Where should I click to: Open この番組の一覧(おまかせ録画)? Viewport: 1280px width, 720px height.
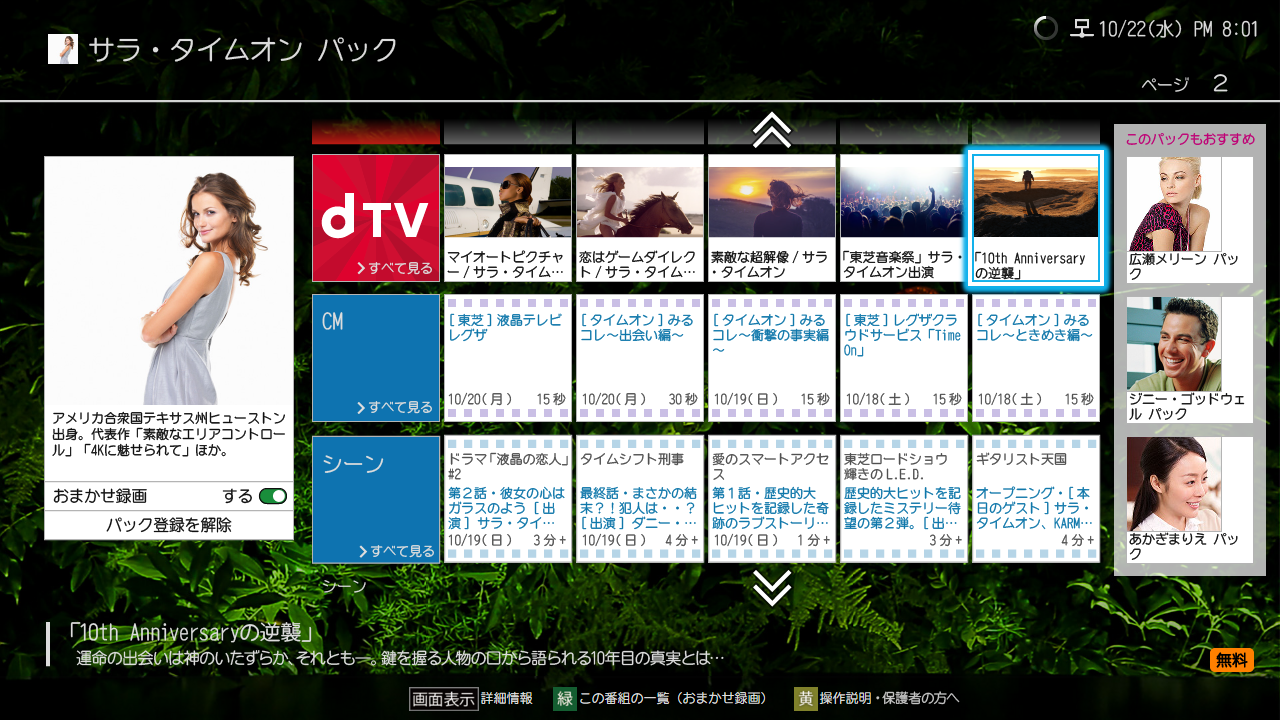click(x=673, y=699)
